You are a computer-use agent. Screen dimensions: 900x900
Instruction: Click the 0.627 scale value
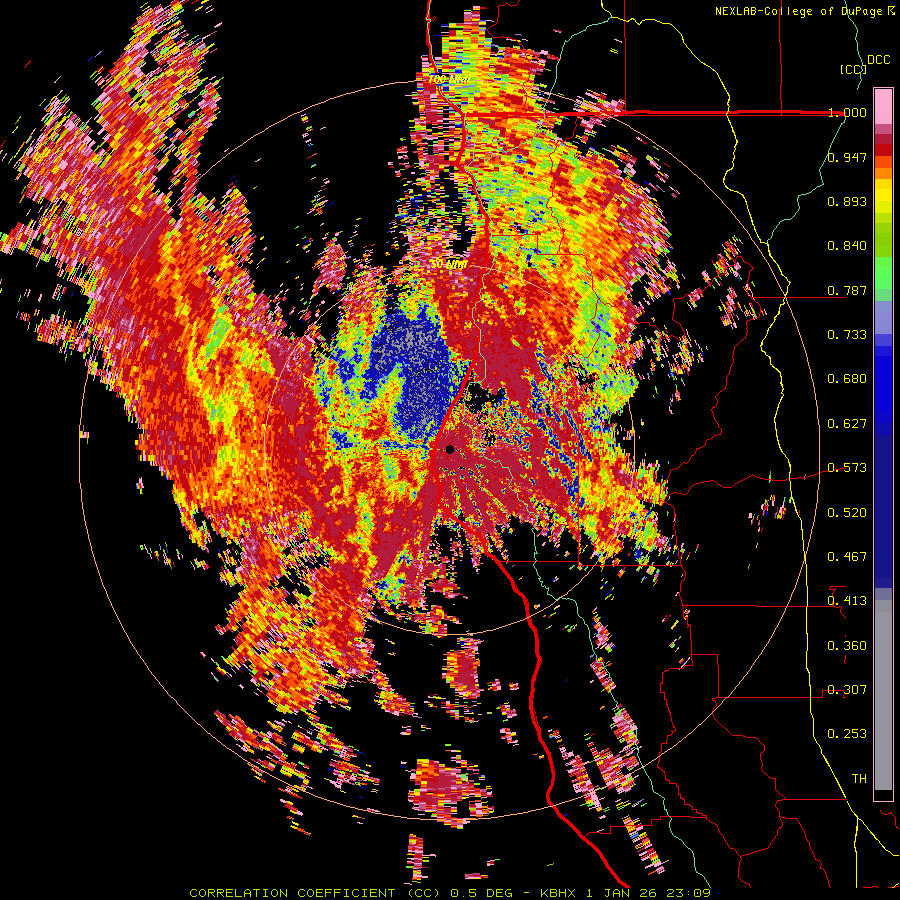(847, 424)
